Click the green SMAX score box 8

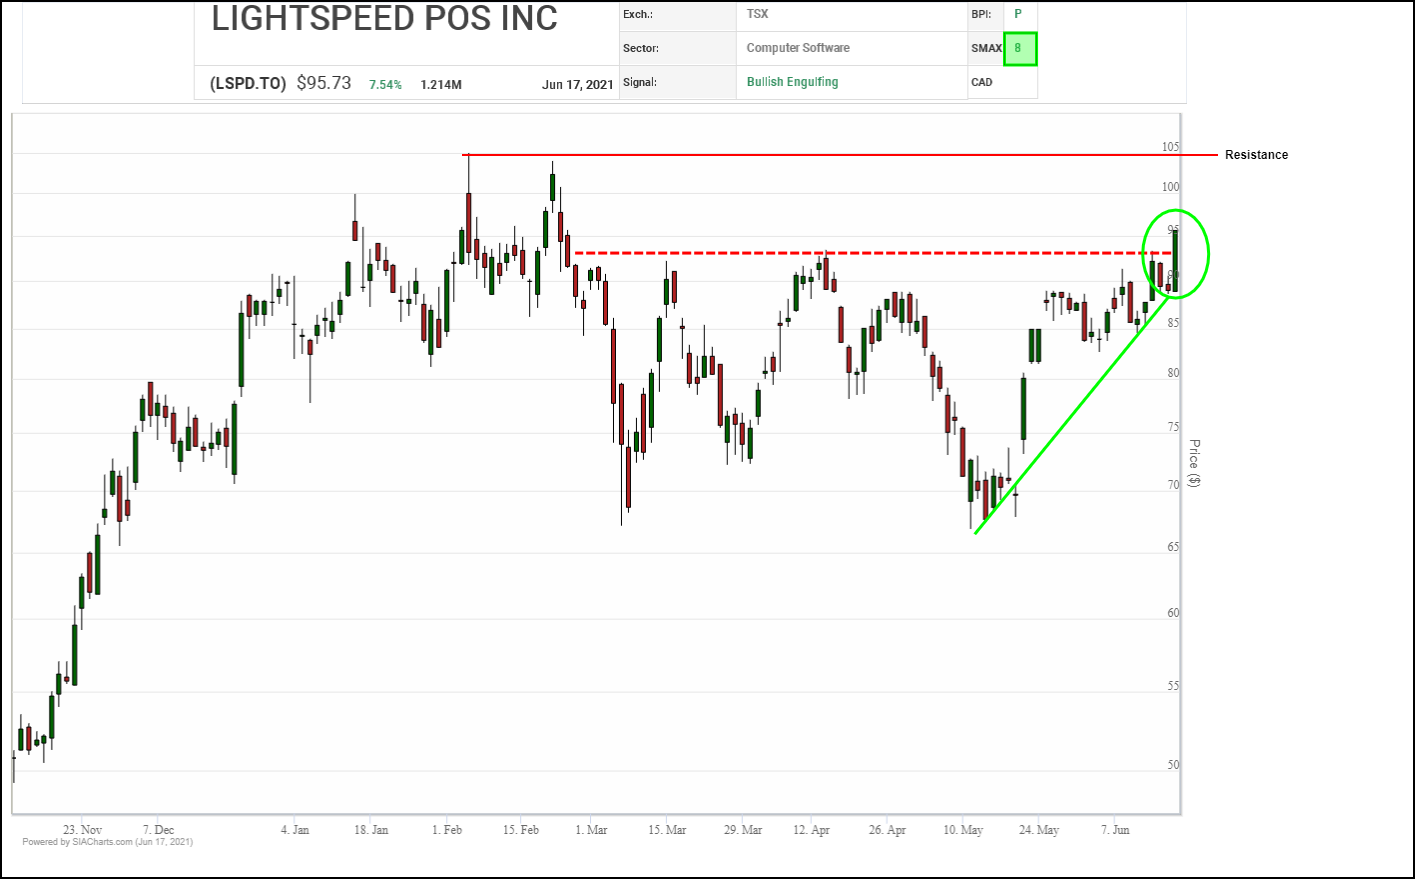[x=1019, y=49]
